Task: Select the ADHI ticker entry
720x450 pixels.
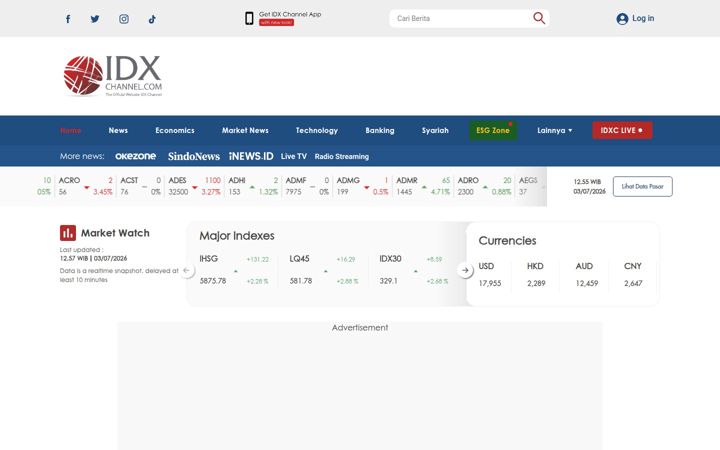Action: tap(253, 186)
